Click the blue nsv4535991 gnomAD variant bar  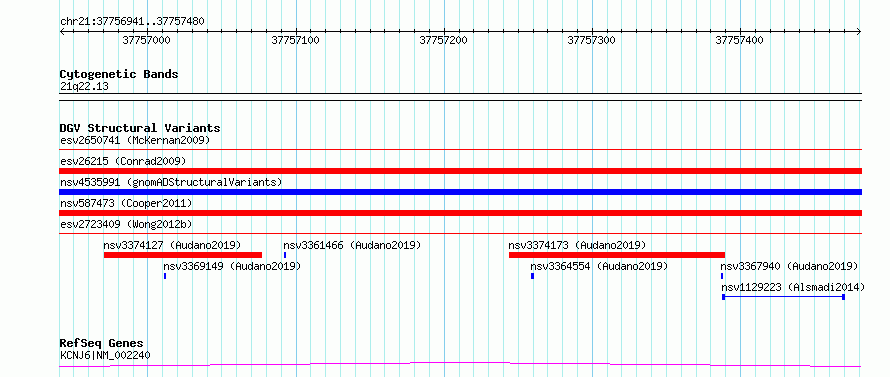point(461,192)
